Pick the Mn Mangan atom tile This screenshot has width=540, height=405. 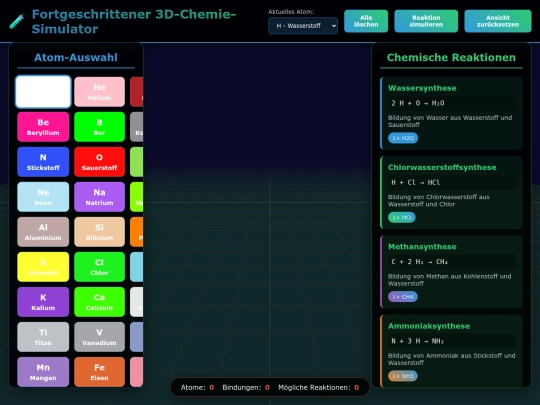point(43,372)
